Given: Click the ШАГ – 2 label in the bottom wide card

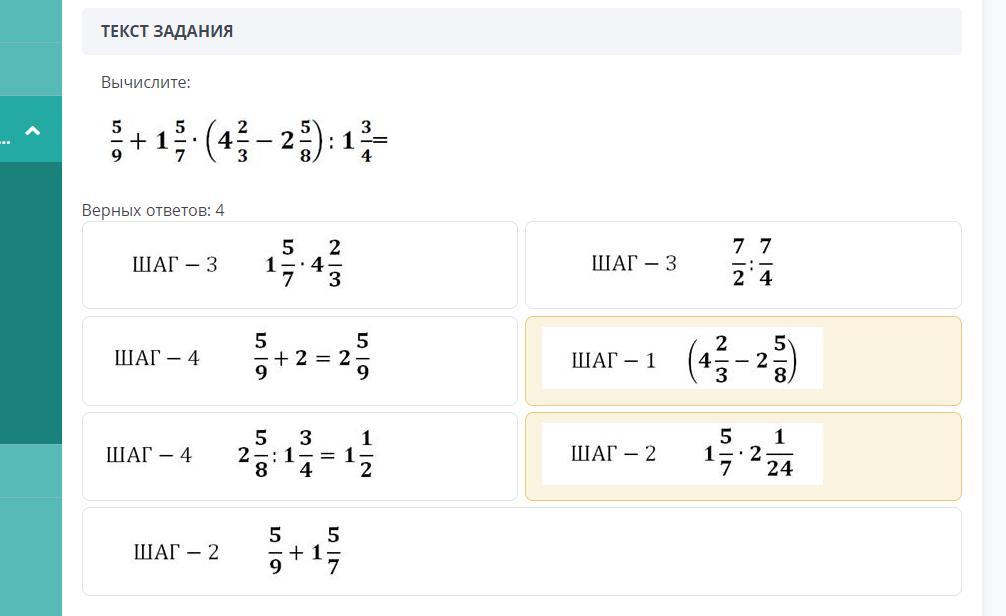Looking at the screenshot, I should pos(176,552).
